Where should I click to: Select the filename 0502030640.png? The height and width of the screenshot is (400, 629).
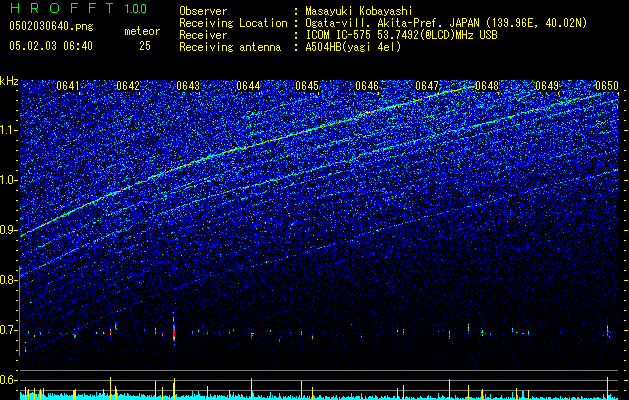pyautogui.click(x=51, y=27)
